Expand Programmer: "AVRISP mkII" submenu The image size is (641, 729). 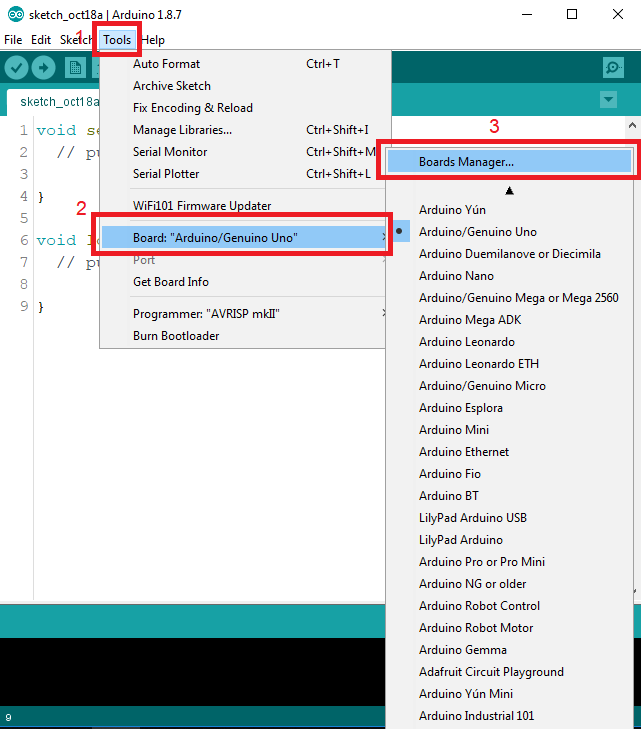pos(242,314)
